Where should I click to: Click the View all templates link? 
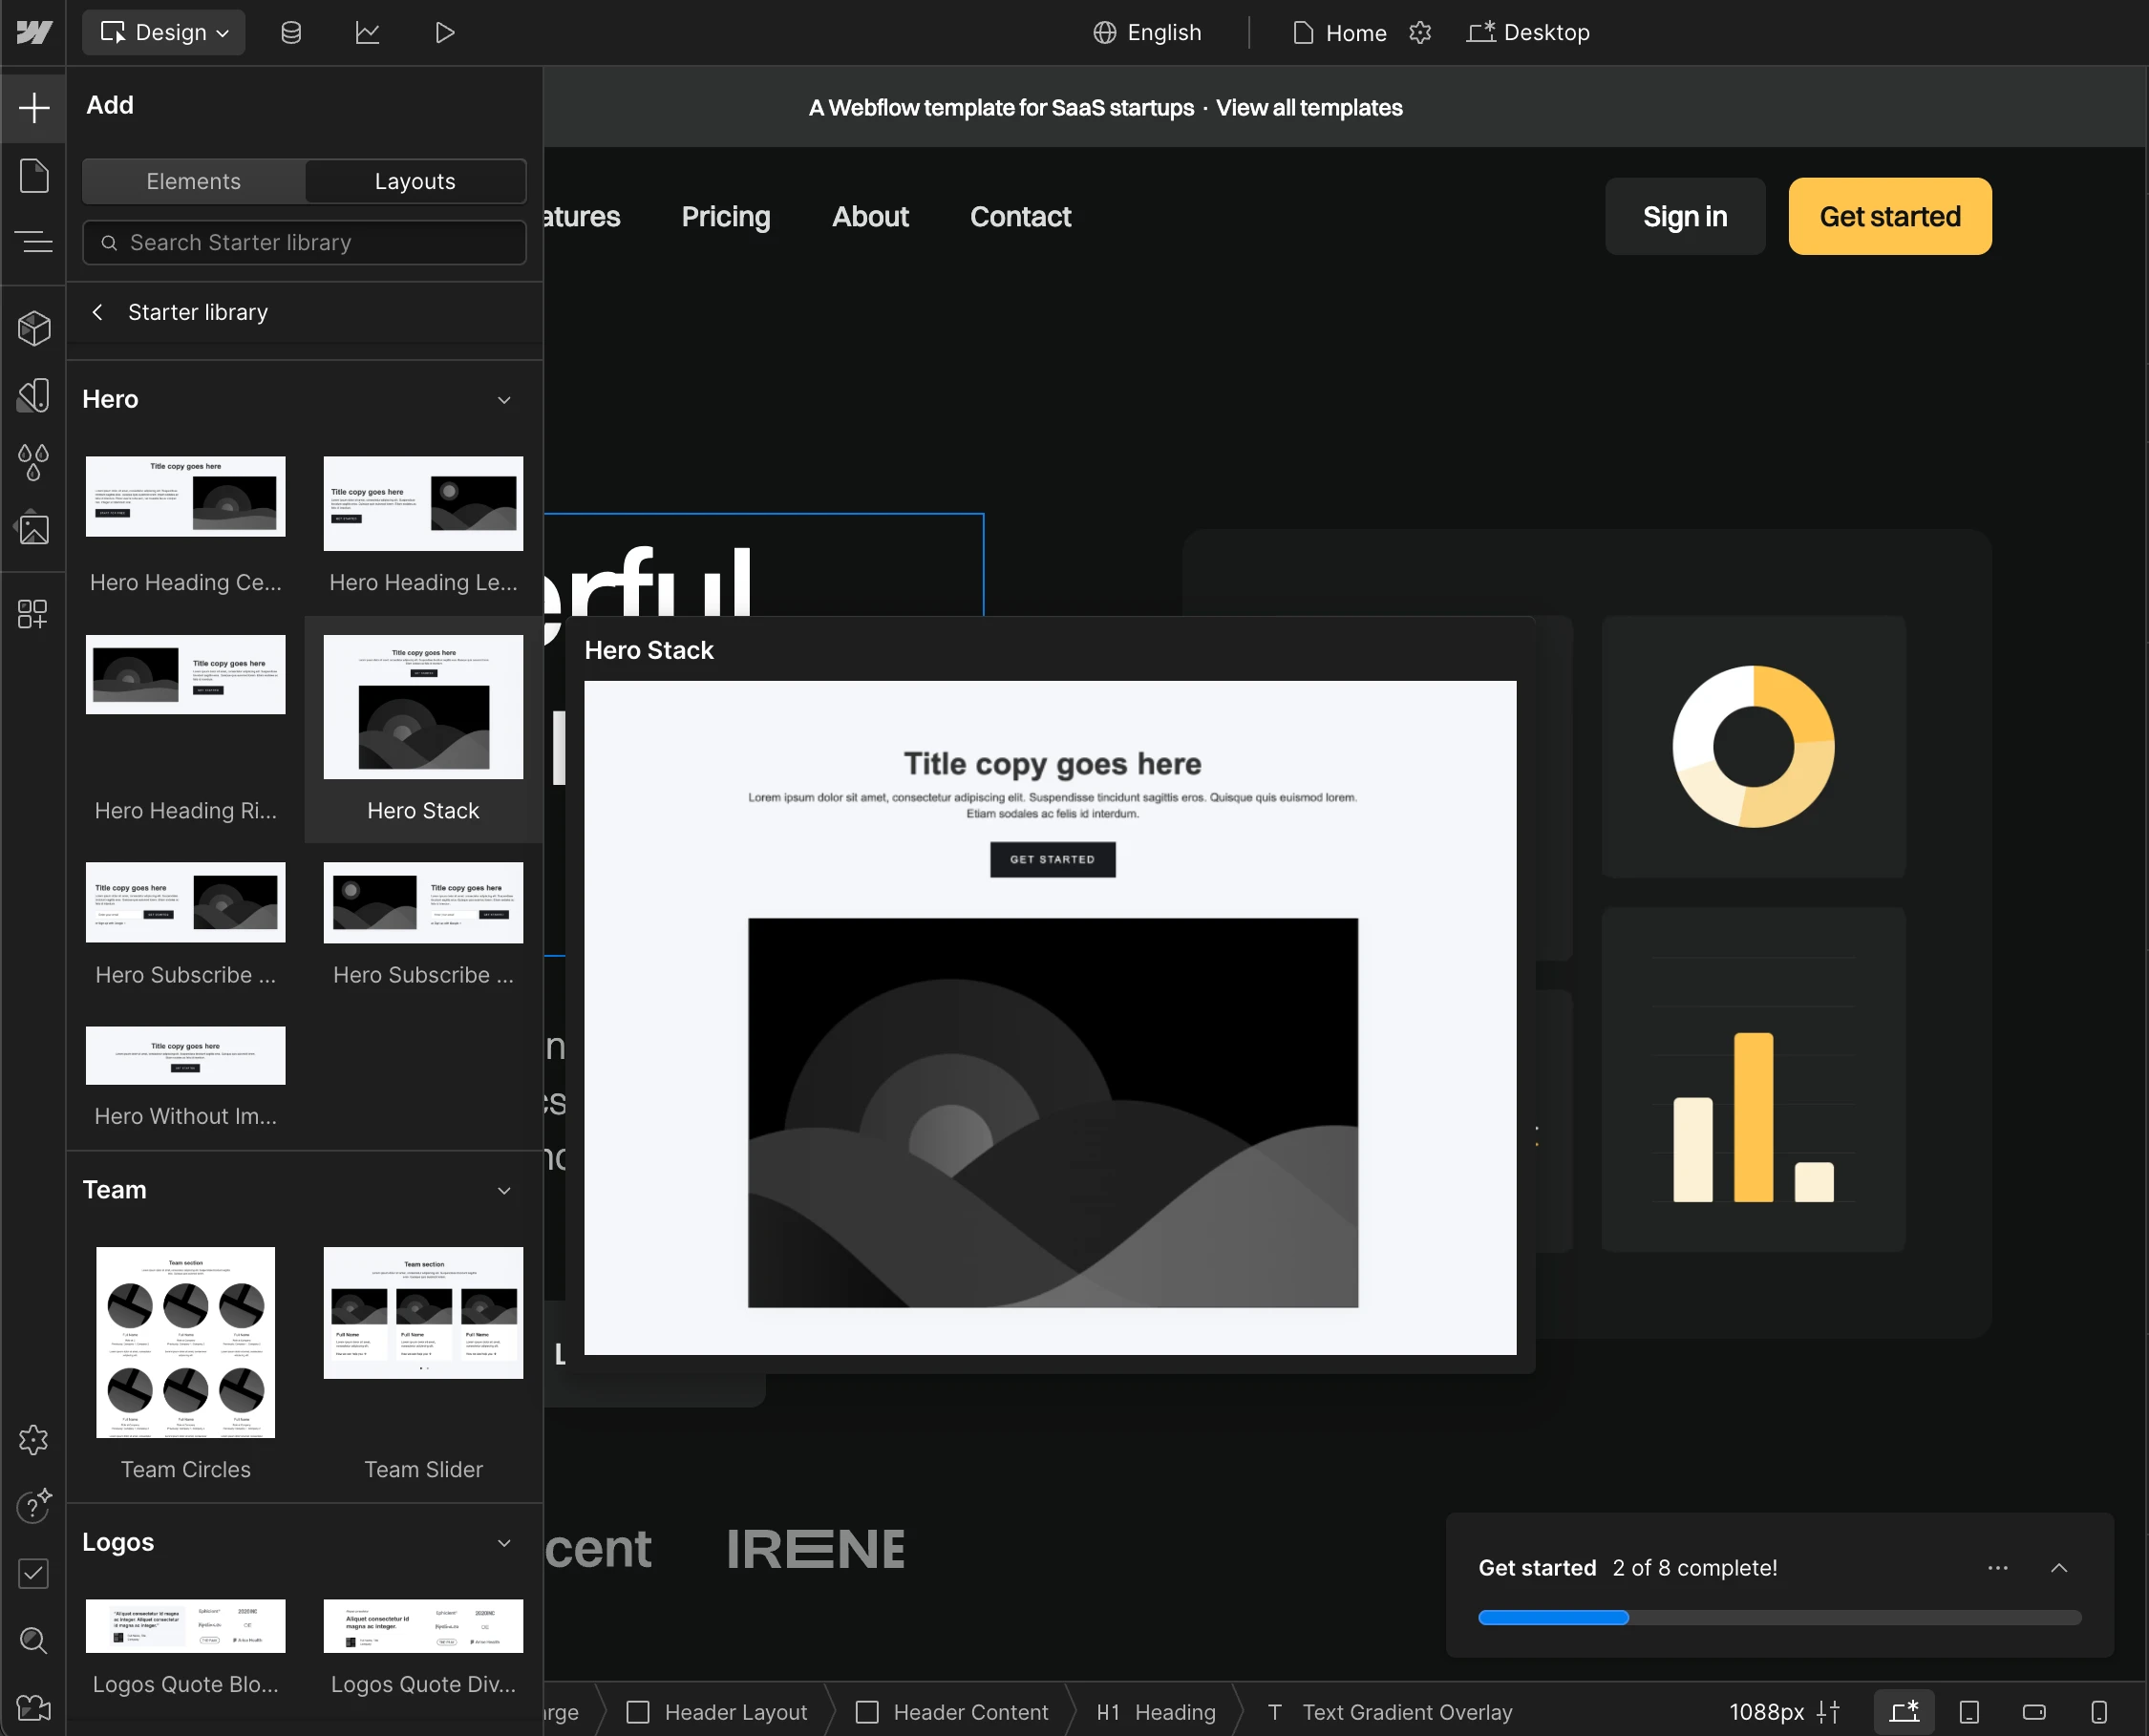tap(1309, 107)
